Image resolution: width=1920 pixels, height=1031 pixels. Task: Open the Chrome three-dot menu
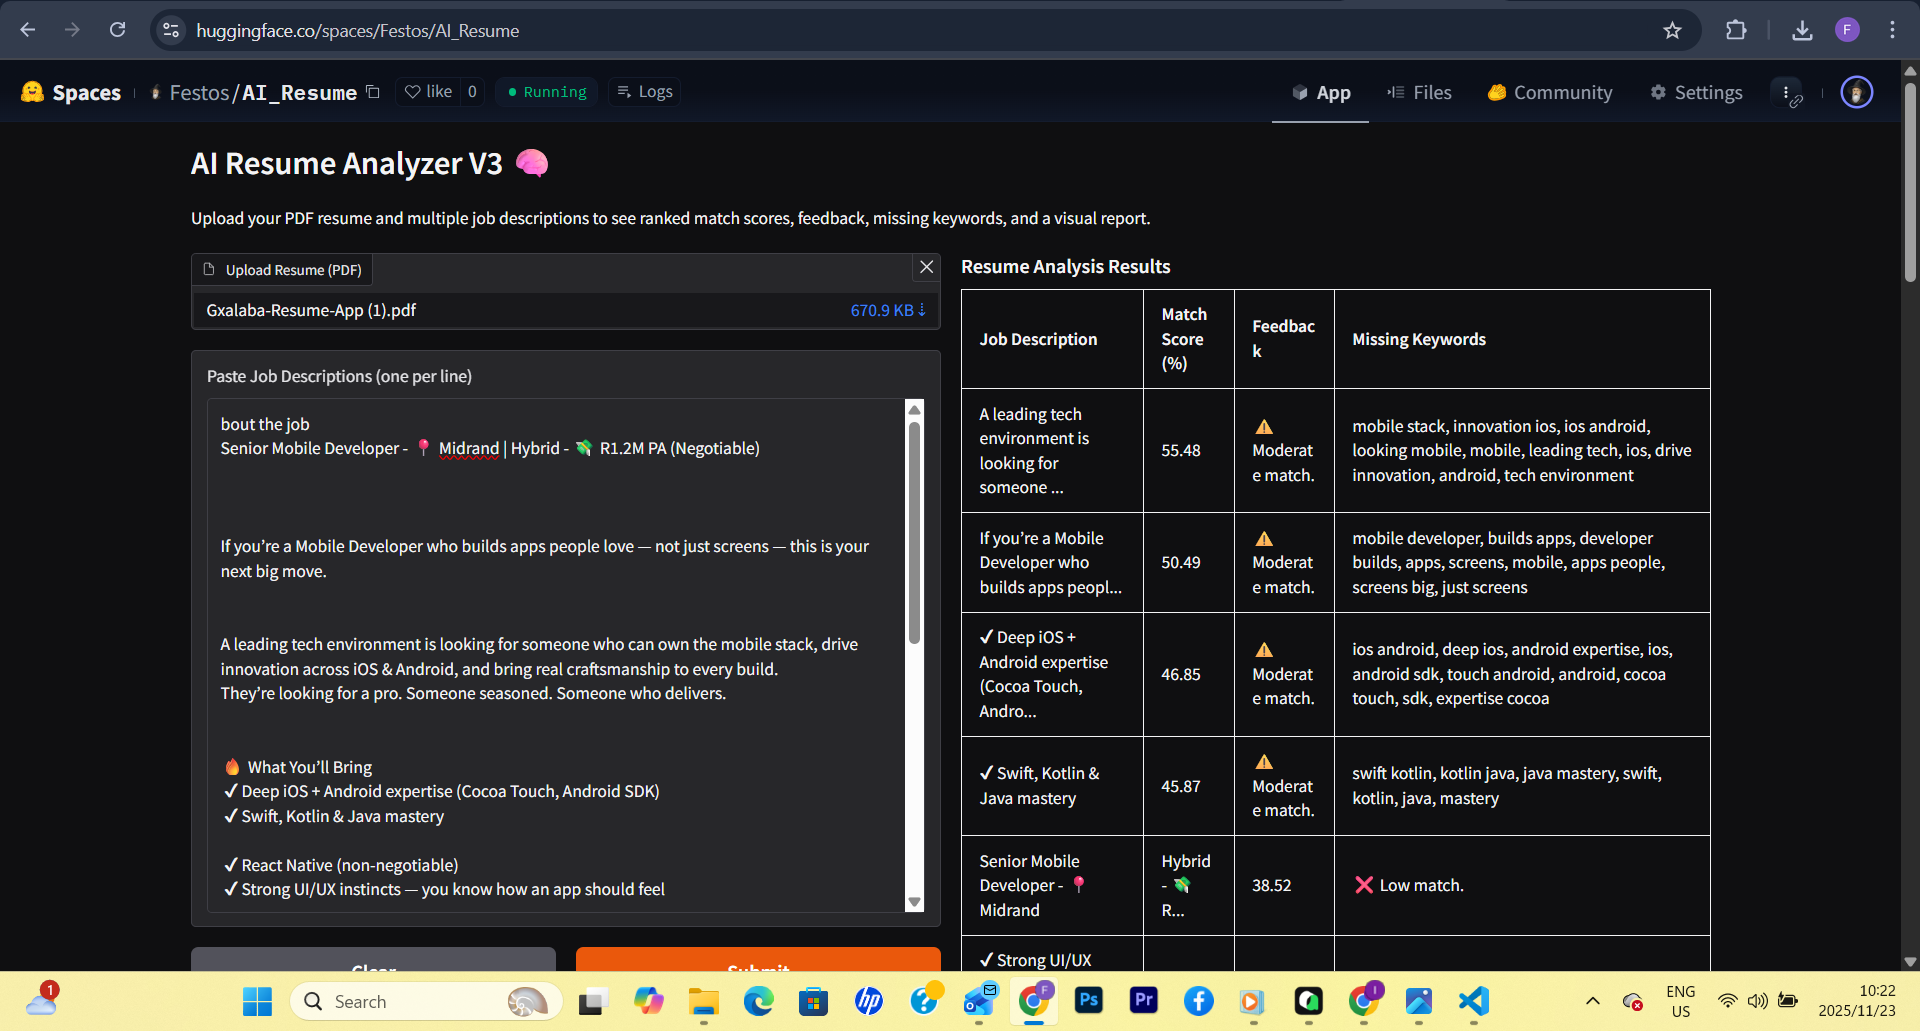1892,30
